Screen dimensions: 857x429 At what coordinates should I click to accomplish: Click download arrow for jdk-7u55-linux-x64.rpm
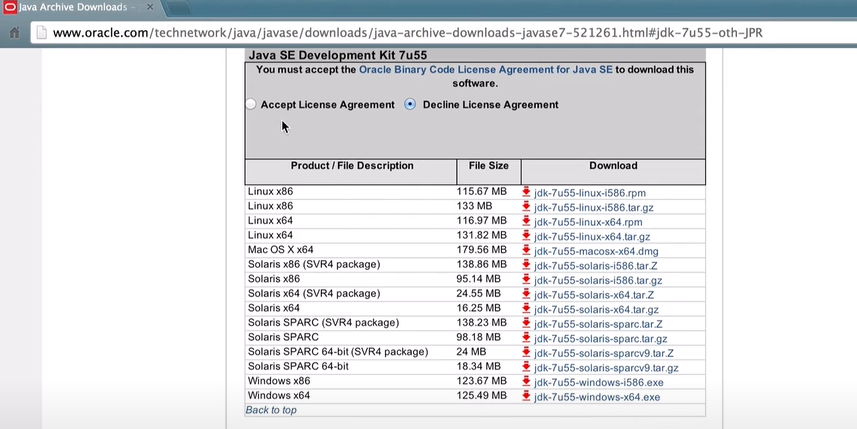[526, 221]
